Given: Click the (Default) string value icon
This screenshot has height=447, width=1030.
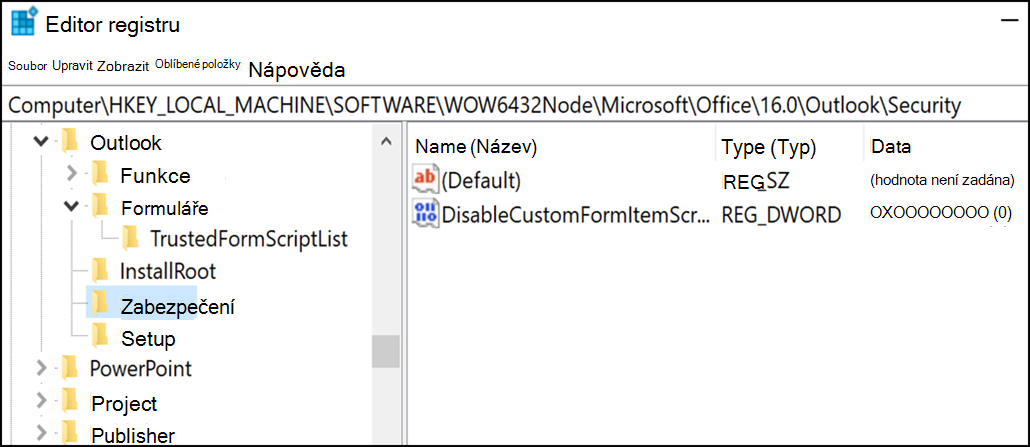Looking at the screenshot, I should (x=425, y=180).
